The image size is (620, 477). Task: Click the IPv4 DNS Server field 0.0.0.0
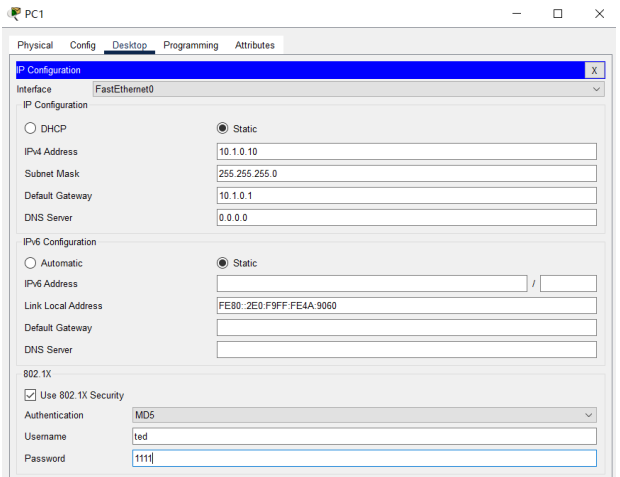[x=406, y=218]
